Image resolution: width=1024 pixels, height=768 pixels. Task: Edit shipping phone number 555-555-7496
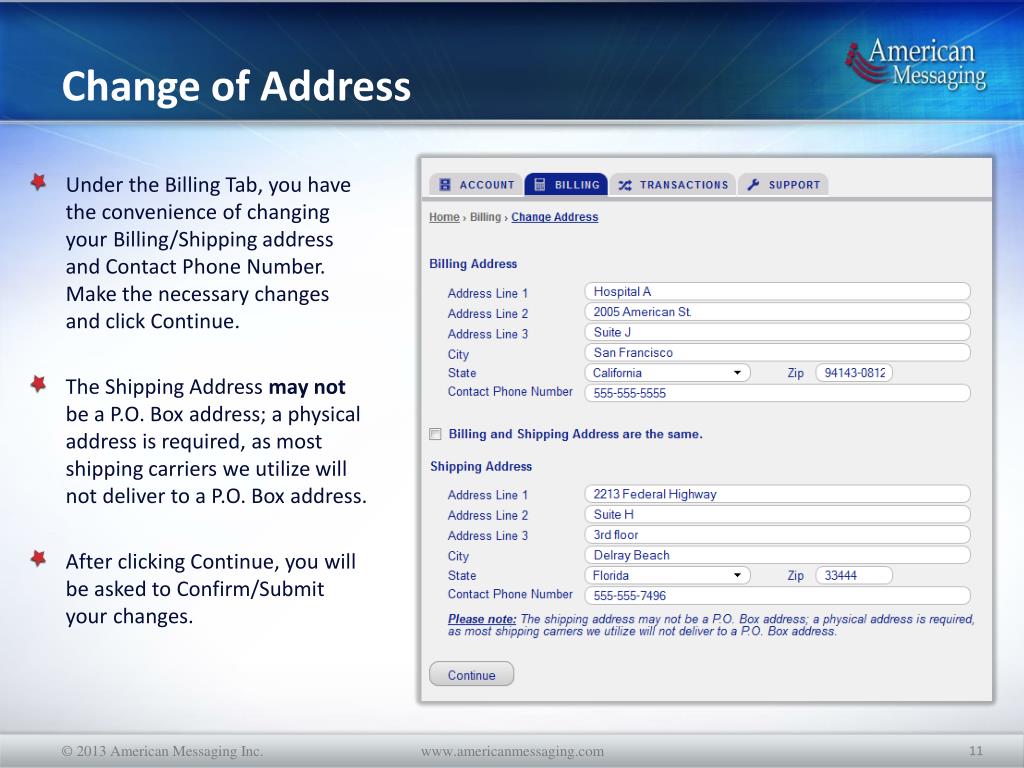pos(777,596)
